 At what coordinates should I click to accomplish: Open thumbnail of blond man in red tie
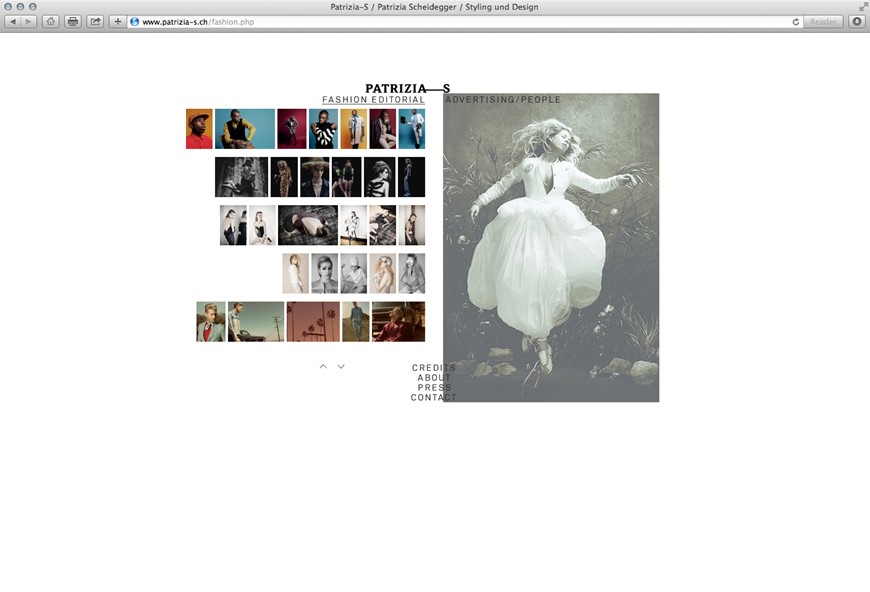(x=211, y=322)
